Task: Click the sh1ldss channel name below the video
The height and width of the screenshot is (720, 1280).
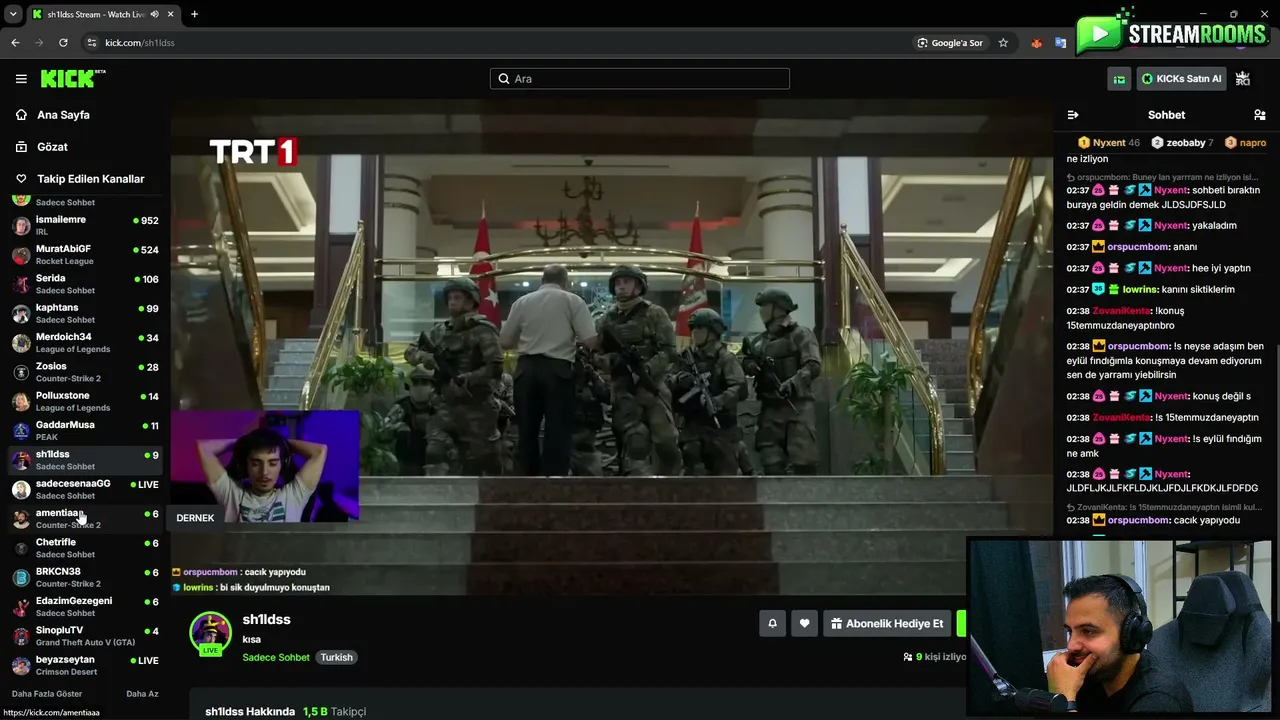Action: pyautogui.click(x=266, y=620)
